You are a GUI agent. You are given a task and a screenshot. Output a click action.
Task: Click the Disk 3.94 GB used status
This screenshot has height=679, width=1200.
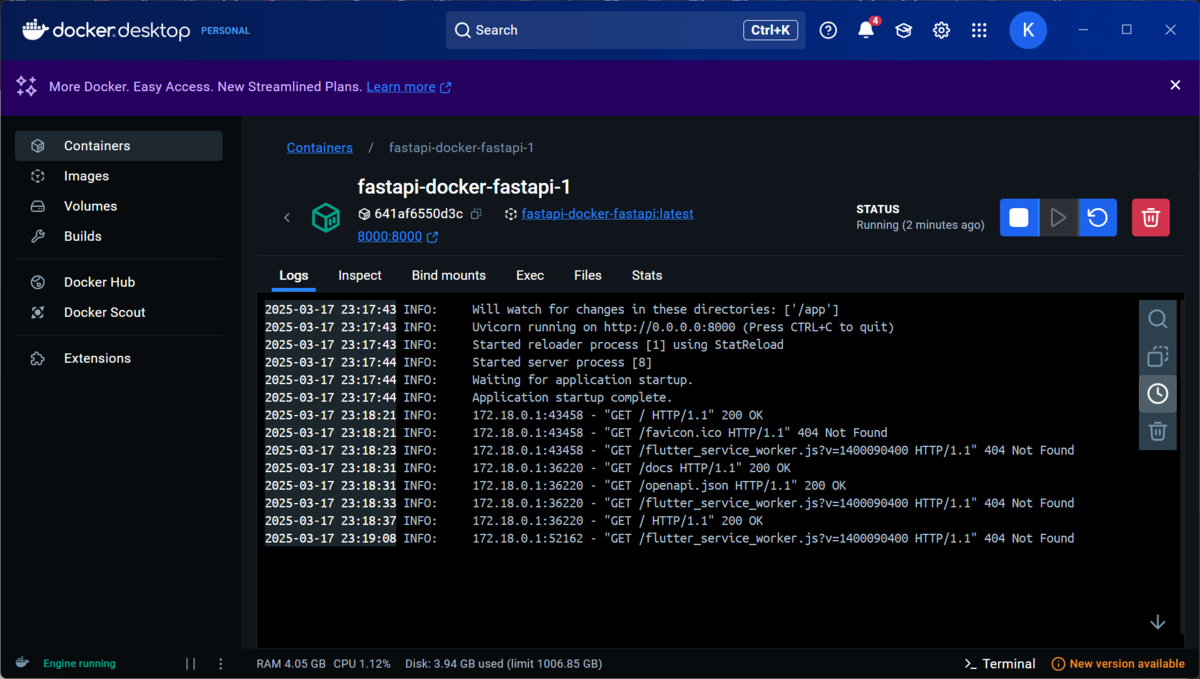(503, 664)
